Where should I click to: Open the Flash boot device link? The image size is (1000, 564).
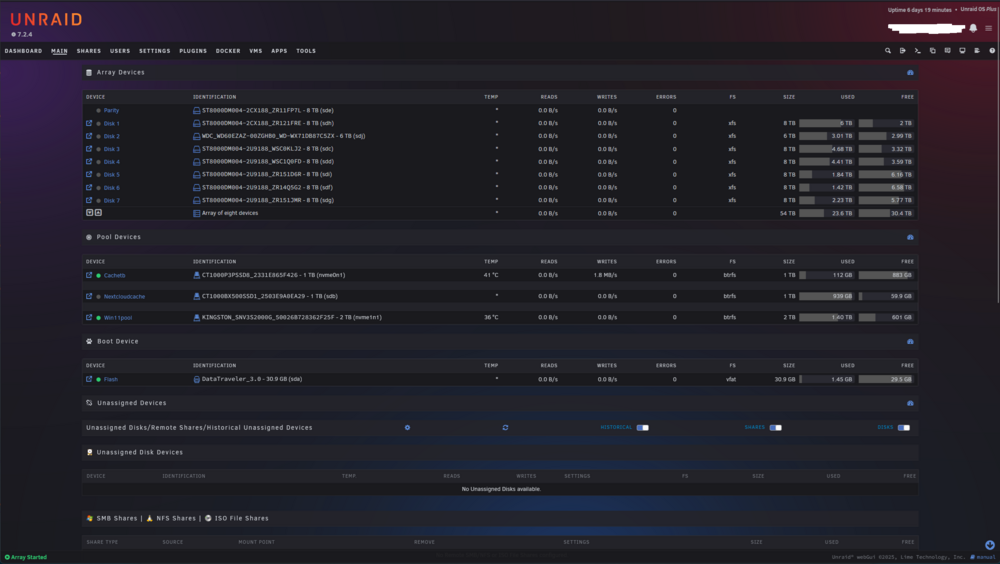tap(111, 379)
